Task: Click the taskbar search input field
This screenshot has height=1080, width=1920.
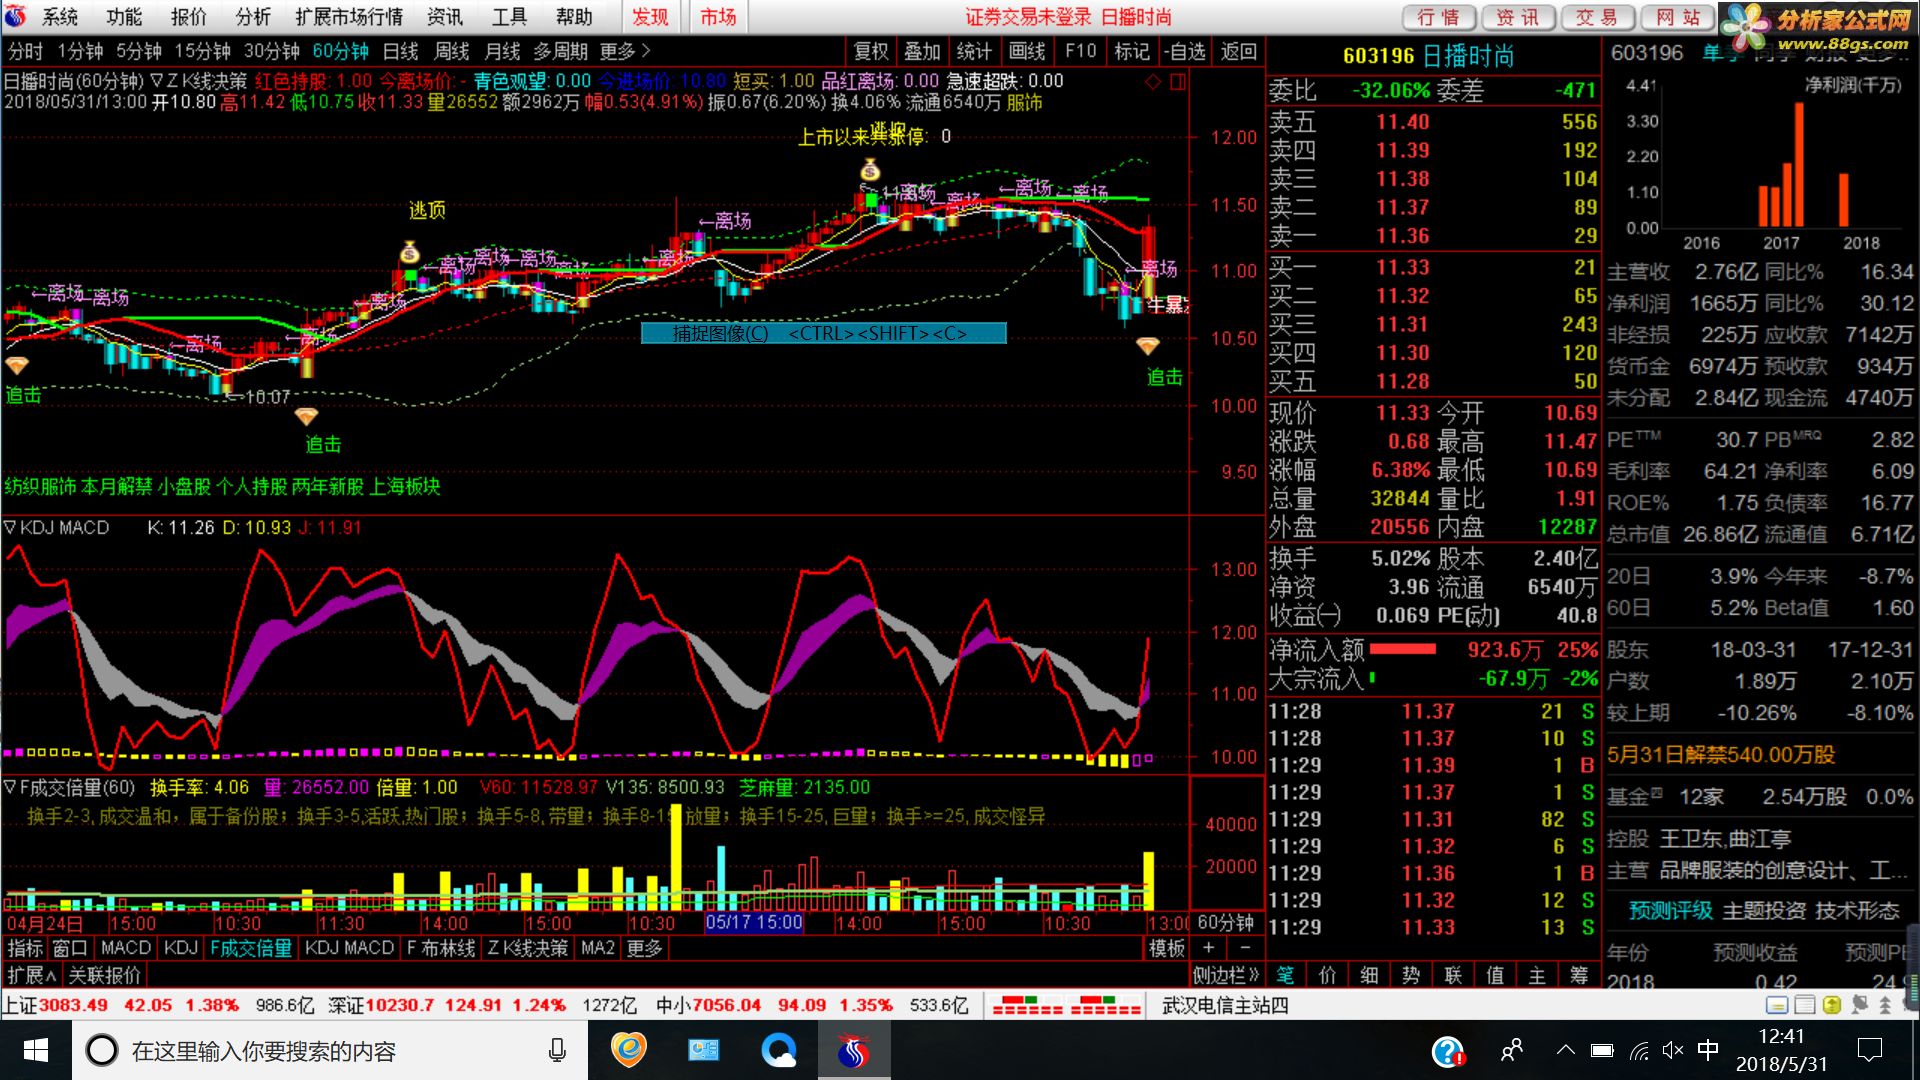Action: click(330, 1051)
